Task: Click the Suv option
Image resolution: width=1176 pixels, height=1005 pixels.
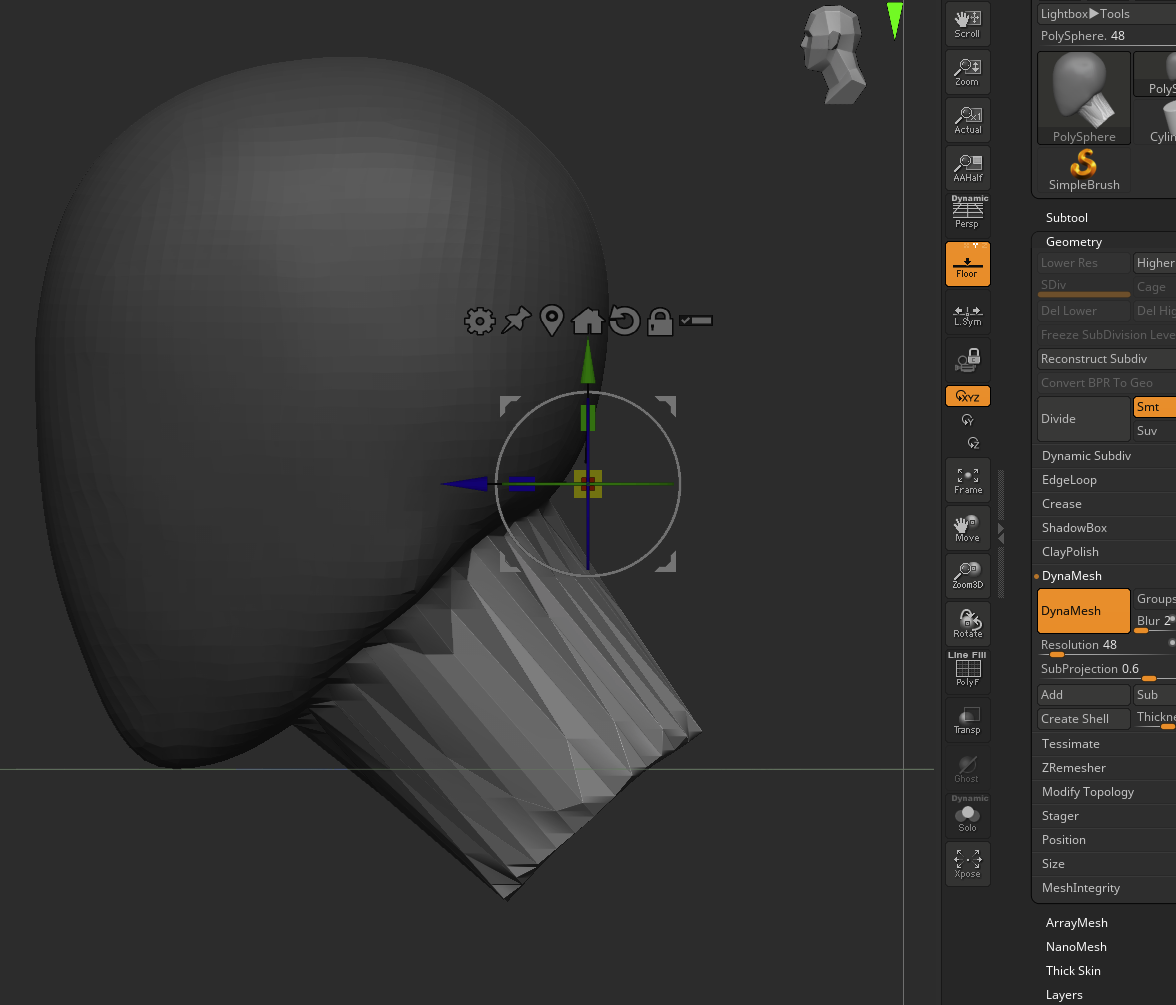Action: [x=1154, y=430]
